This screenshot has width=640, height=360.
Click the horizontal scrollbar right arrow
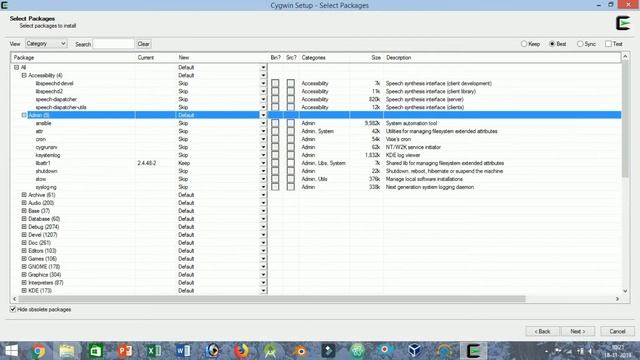[617, 299]
